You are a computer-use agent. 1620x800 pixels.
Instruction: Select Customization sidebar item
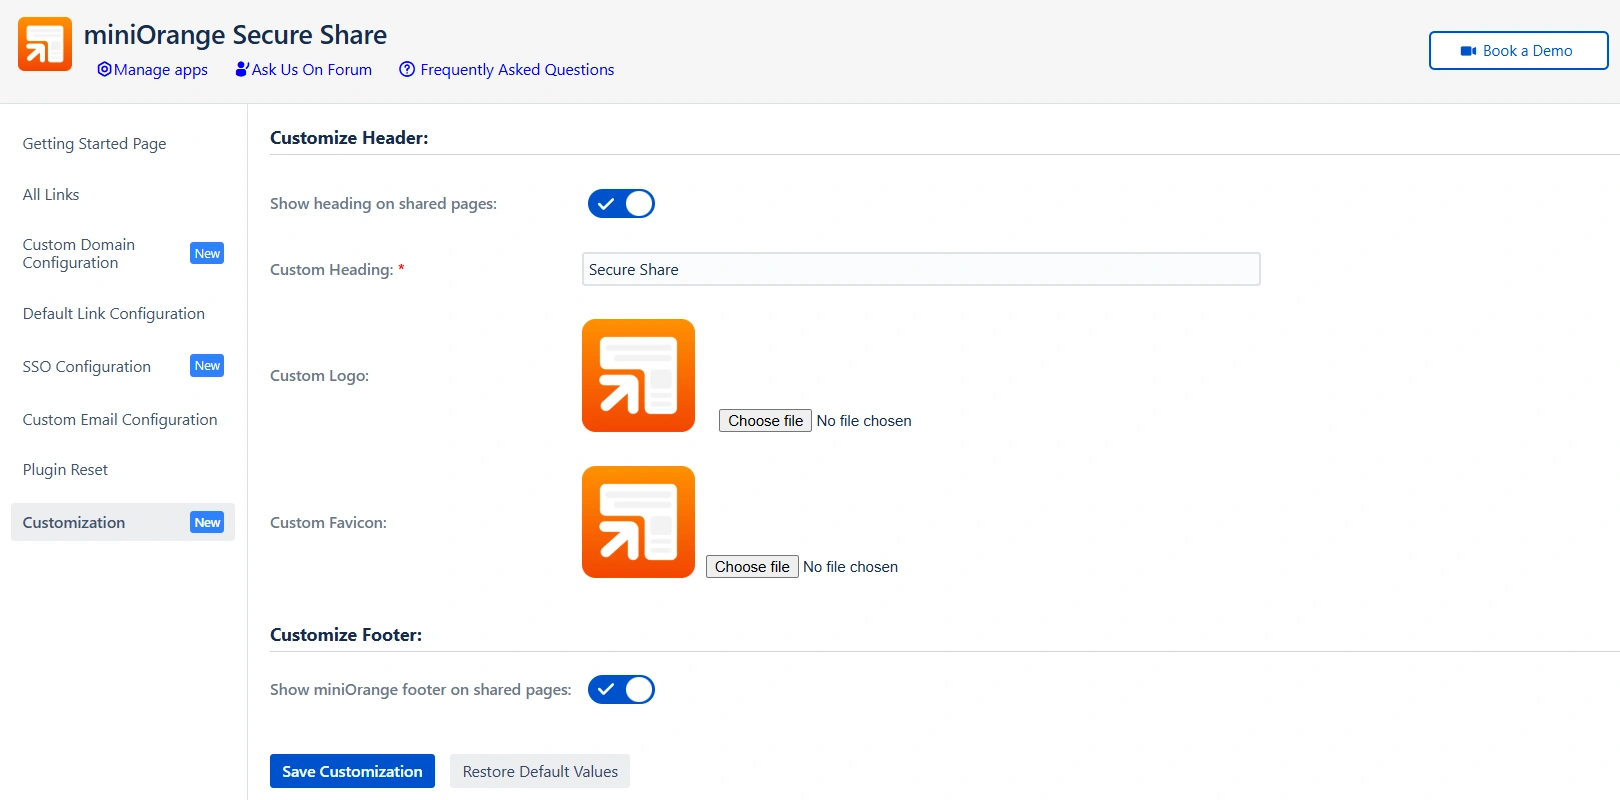[123, 522]
